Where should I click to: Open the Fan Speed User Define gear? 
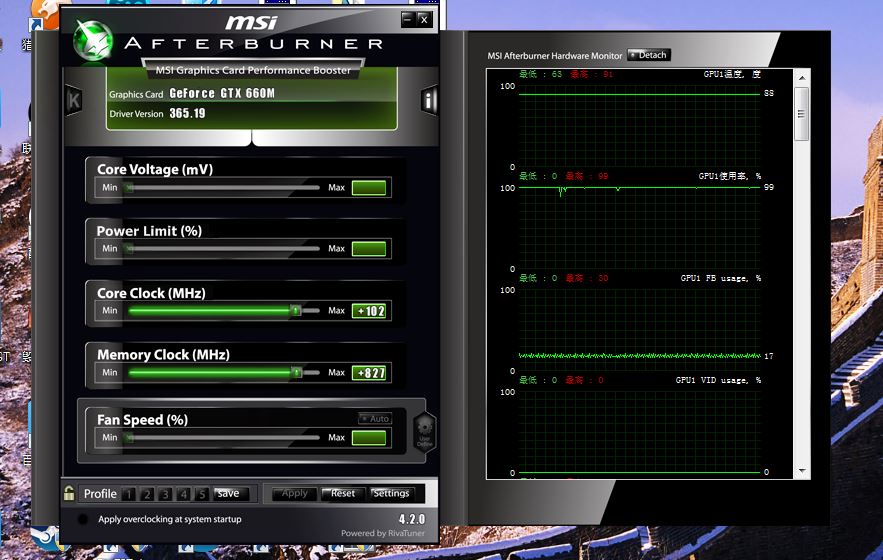pos(425,431)
